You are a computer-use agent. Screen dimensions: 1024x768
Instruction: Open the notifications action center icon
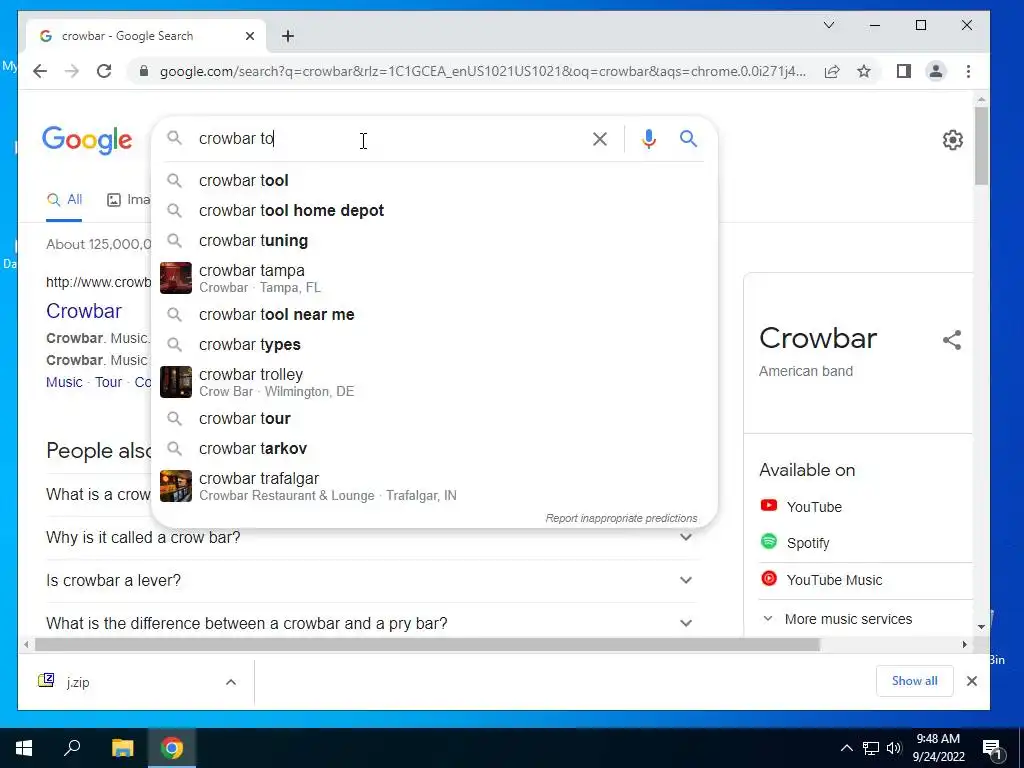tap(992, 748)
